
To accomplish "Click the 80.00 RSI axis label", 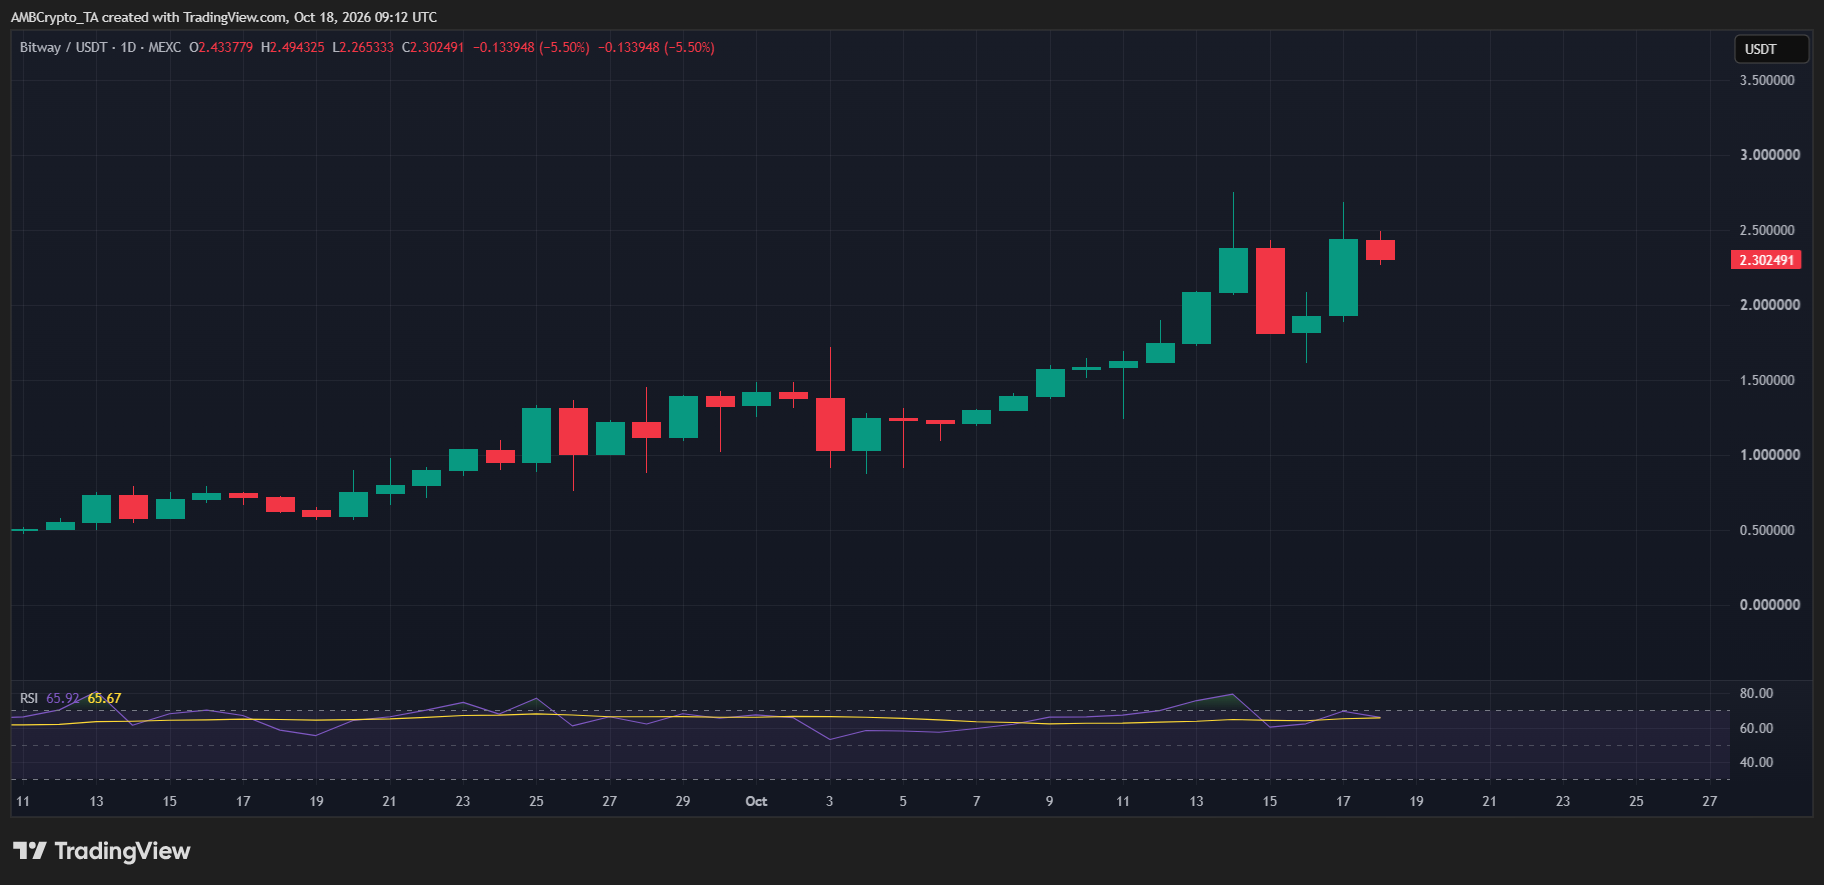I will [x=1756, y=693].
